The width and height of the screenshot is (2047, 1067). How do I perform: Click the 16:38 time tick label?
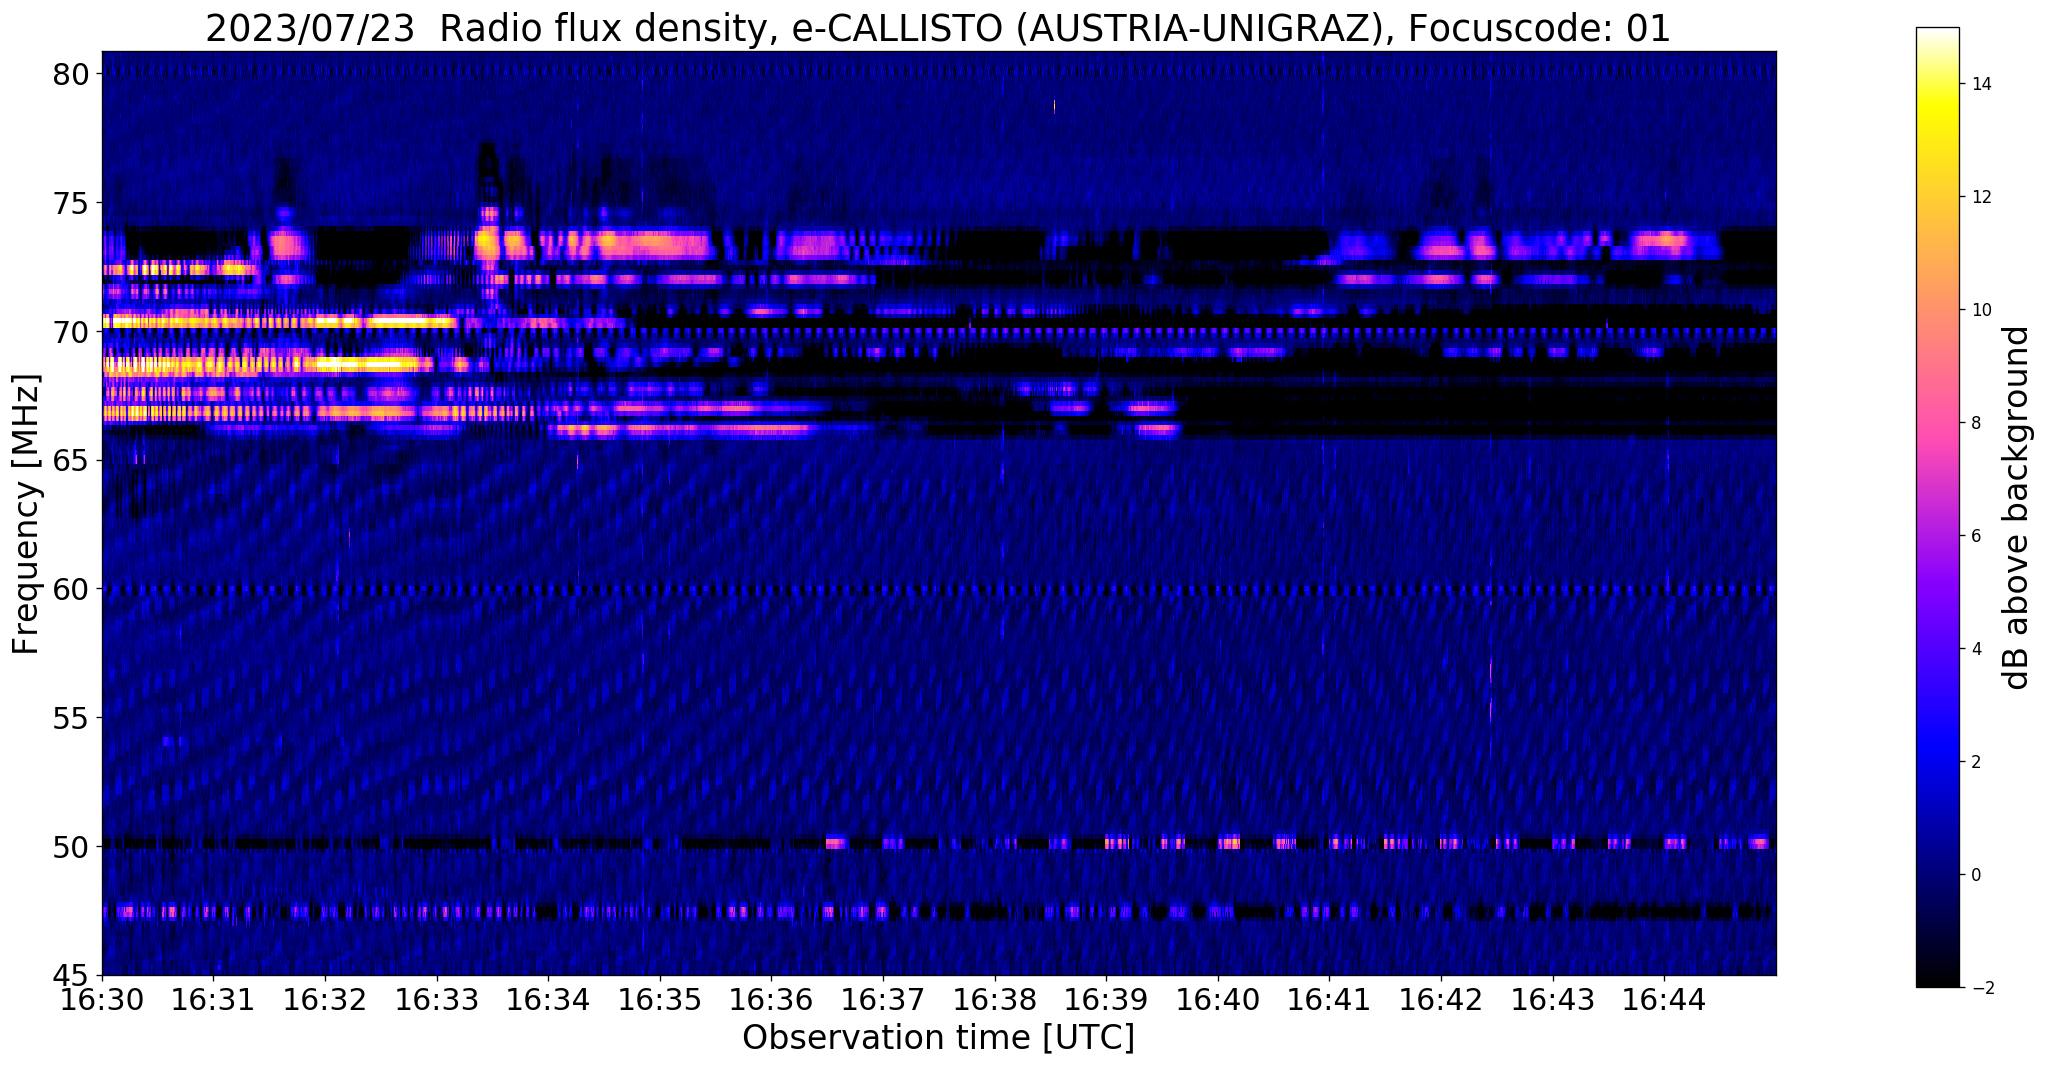click(x=995, y=1001)
